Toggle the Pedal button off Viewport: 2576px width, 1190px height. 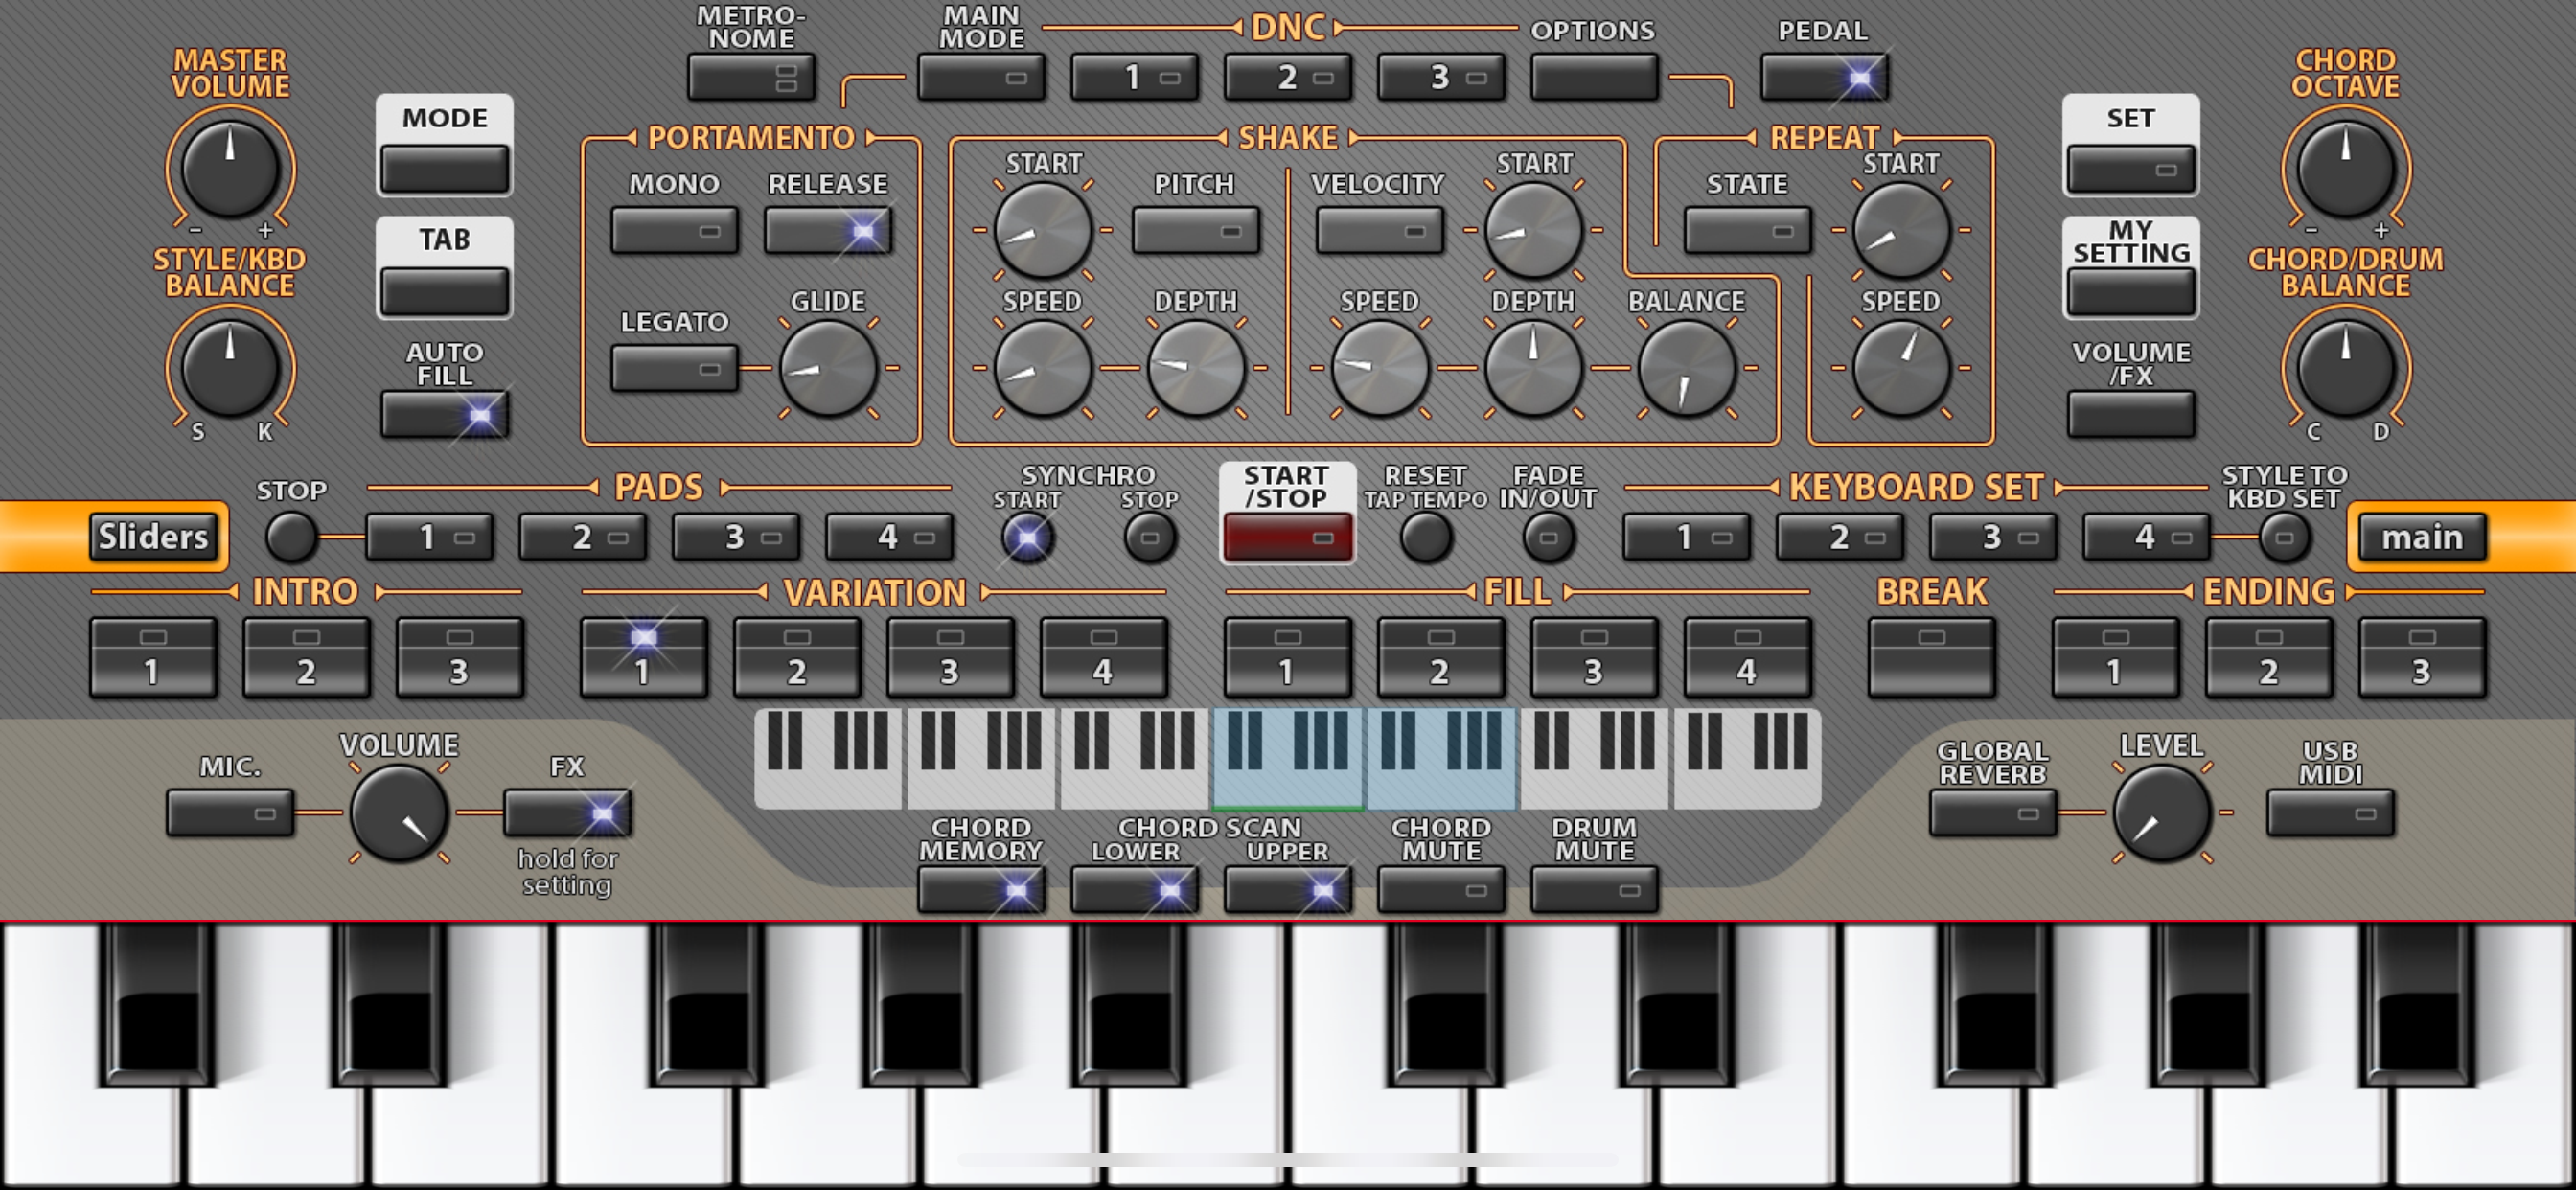tap(1824, 77)
